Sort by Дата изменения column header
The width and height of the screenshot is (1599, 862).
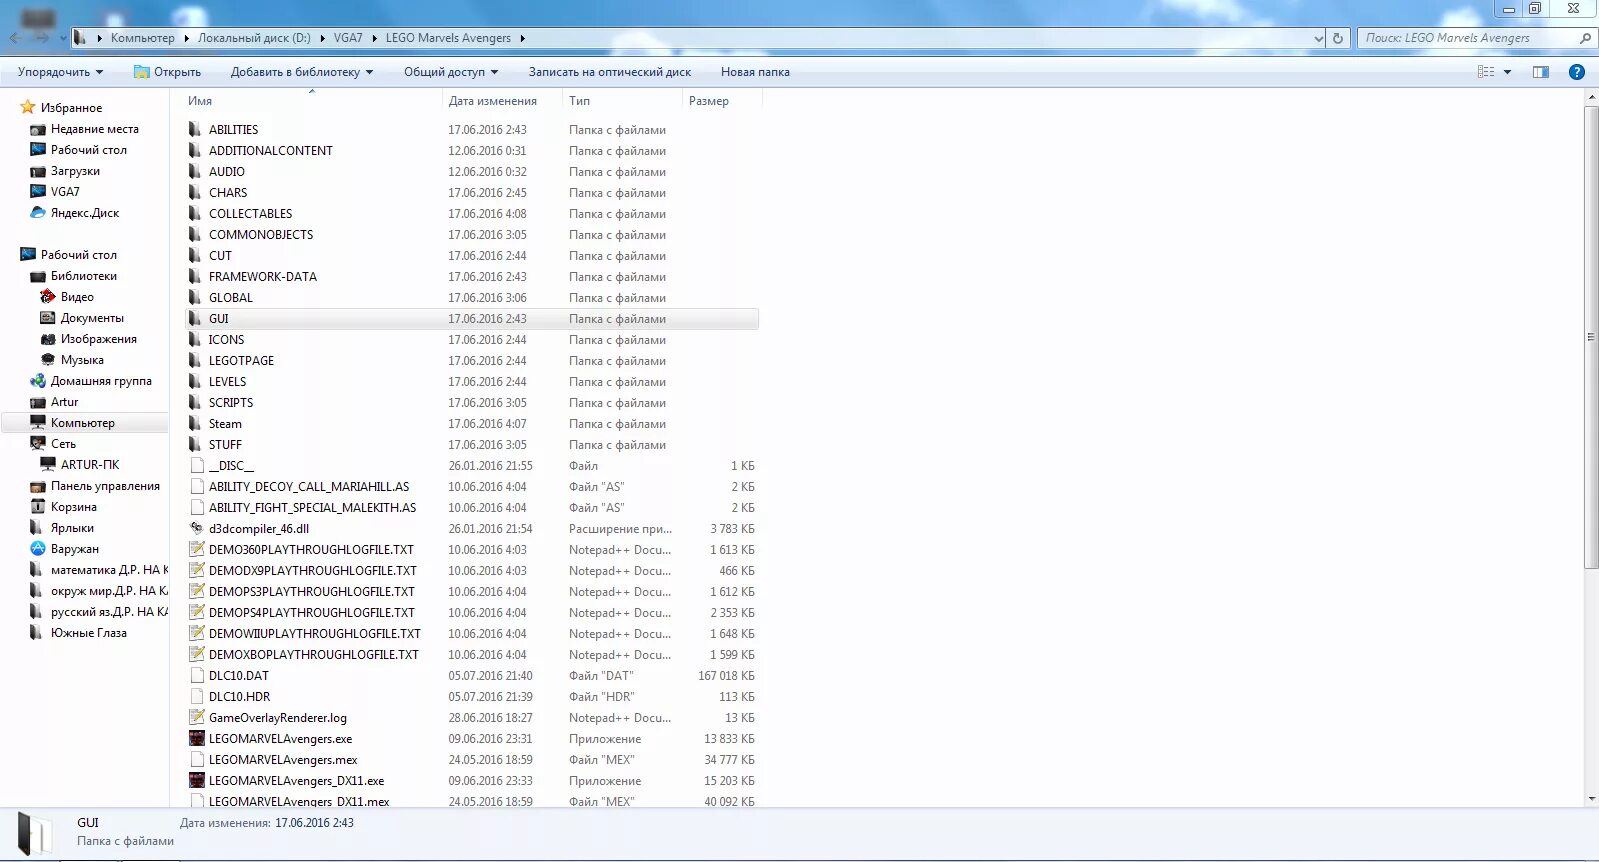(502, 101)
